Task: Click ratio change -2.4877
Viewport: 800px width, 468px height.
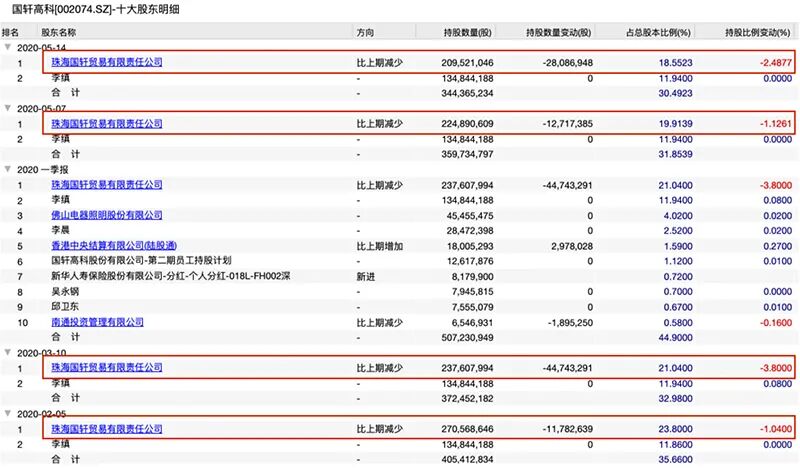Action: pyautogui.click(x=776, y=63)
